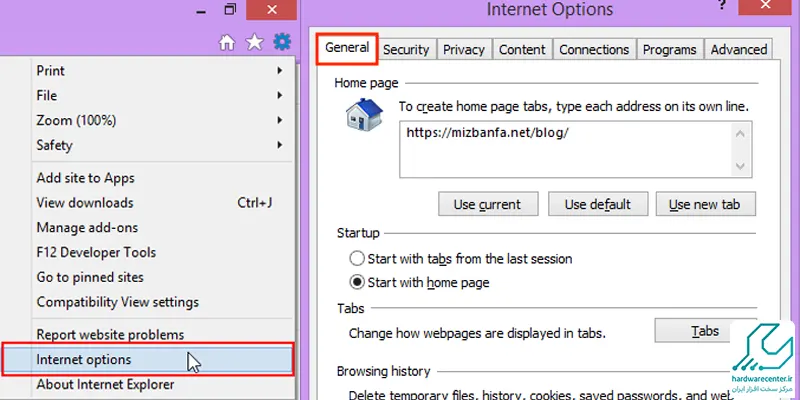
Task: Click the Tools gear icon
Action: 282,42
